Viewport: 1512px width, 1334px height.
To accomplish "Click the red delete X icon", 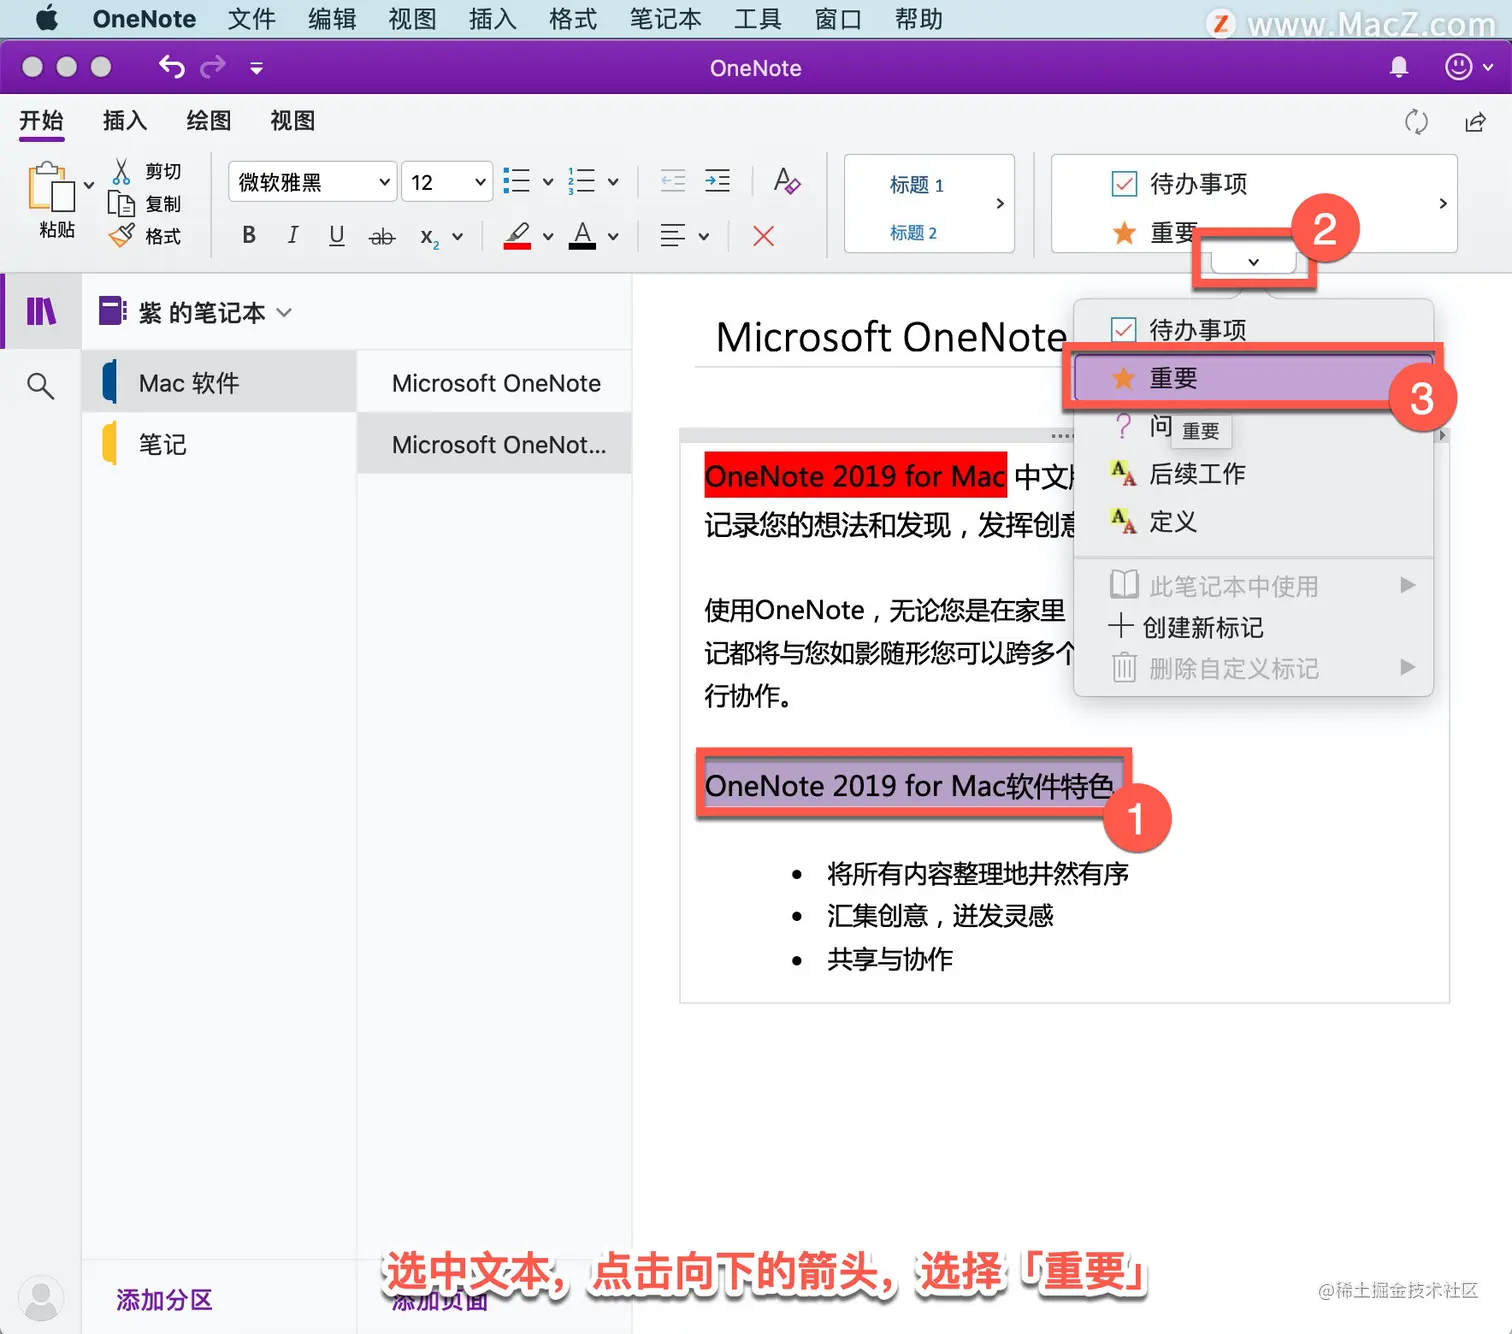I will coord(763,236).
